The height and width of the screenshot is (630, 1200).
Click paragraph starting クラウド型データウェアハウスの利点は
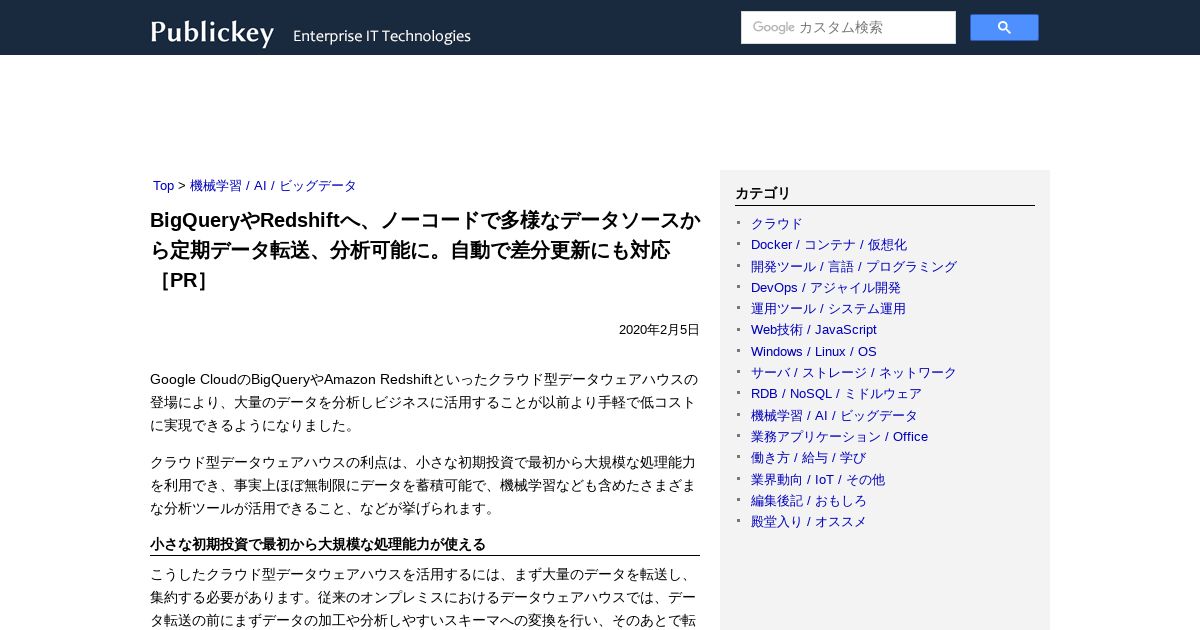coord(425,485)
